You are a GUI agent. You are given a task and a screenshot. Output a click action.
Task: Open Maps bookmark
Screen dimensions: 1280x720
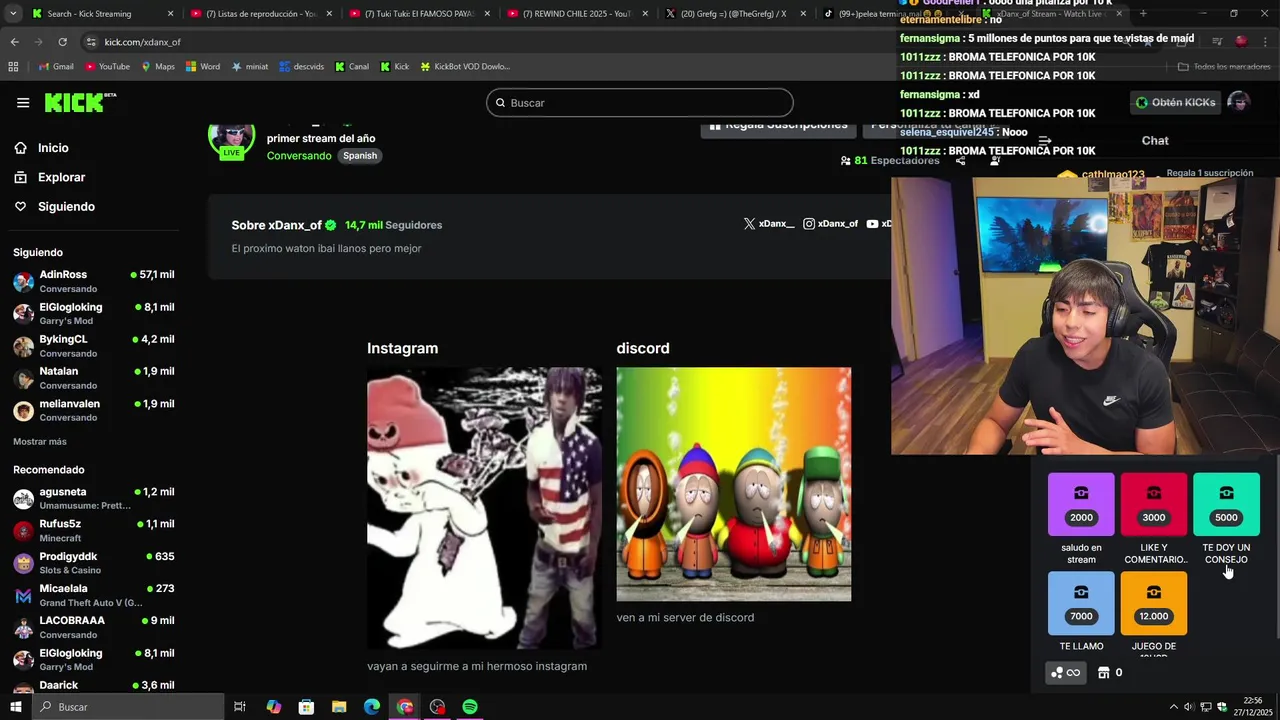point(158,67)
